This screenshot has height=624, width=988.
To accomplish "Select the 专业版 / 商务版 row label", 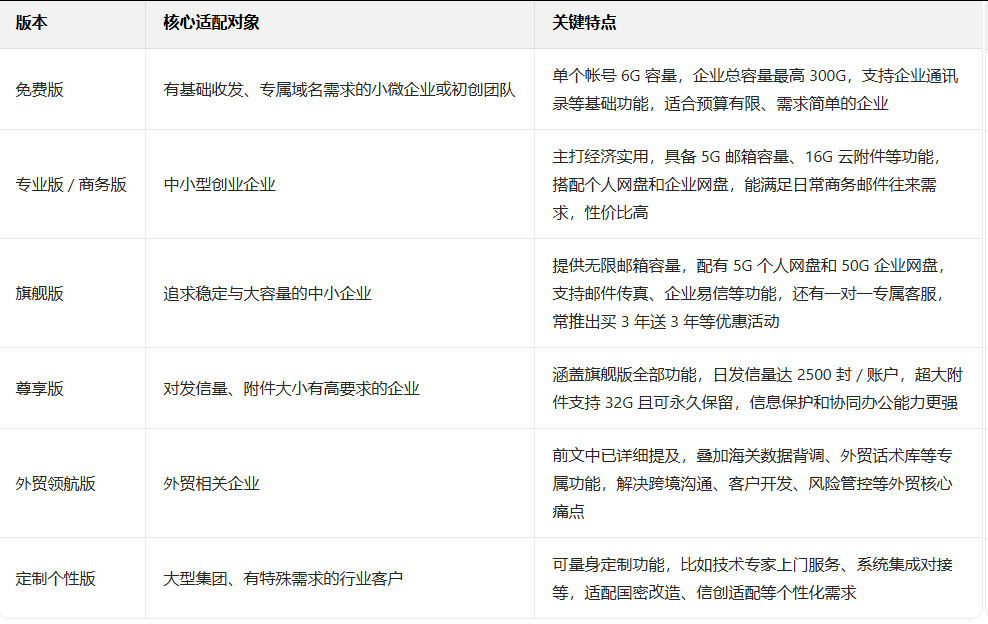I will click(x=64, y=184).
